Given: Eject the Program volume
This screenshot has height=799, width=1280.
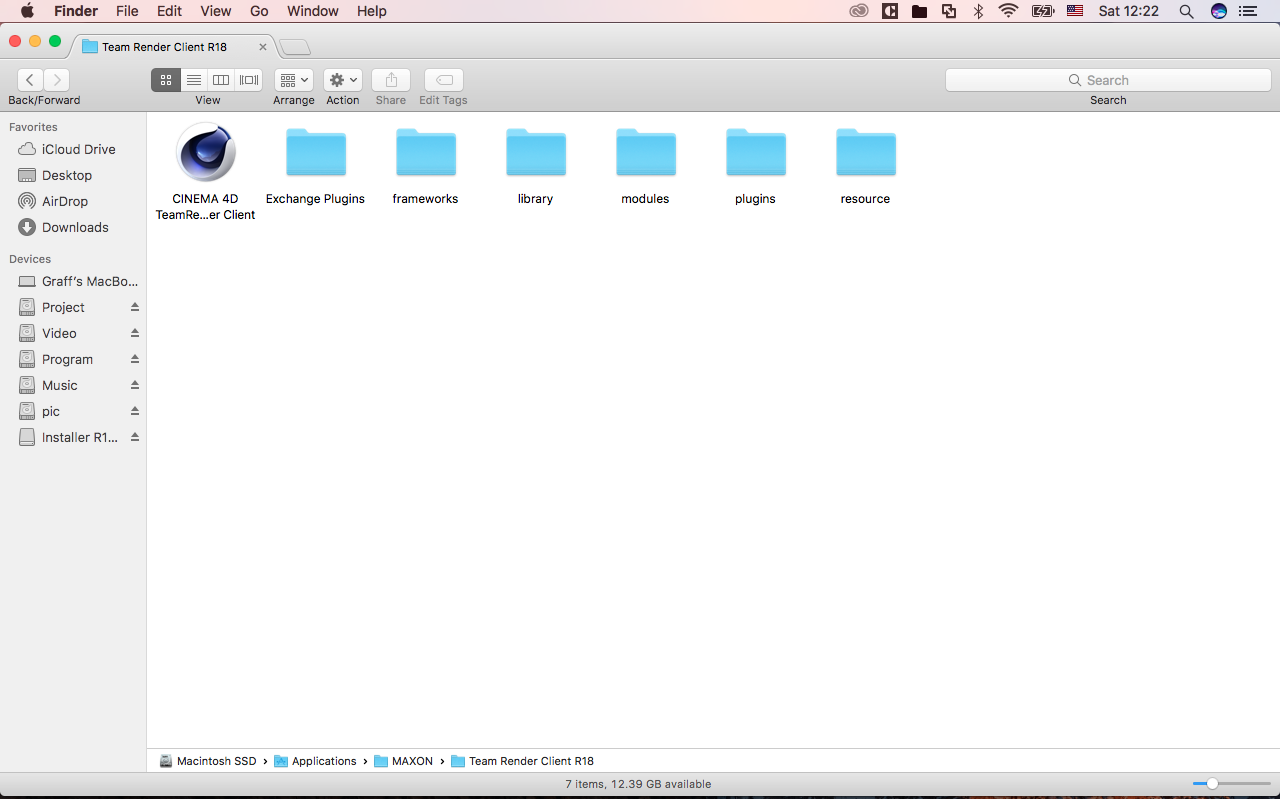Looking at the screenshot, I should tap(135, 359).
